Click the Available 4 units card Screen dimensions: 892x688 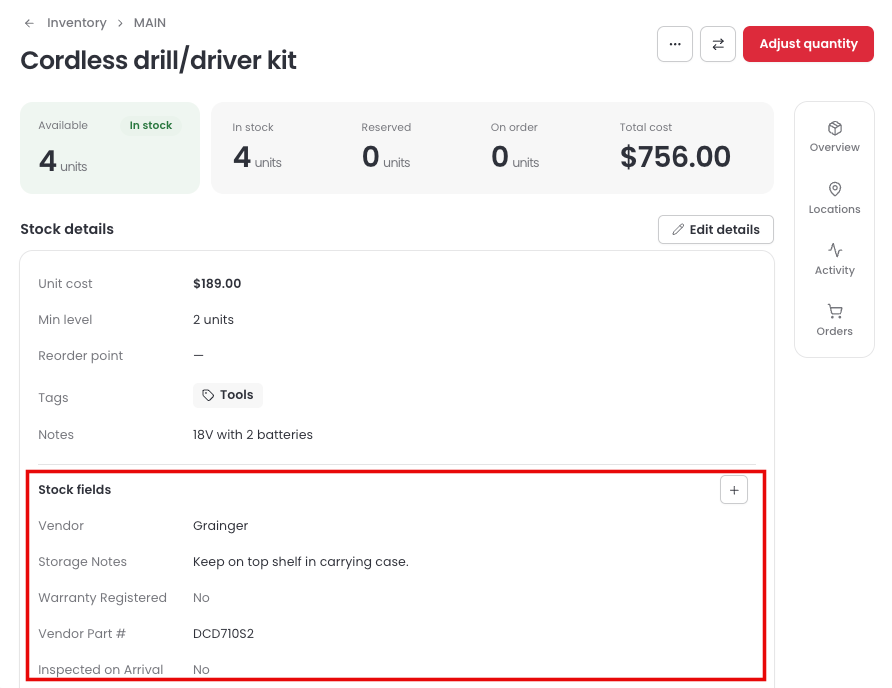click(110, 148)
